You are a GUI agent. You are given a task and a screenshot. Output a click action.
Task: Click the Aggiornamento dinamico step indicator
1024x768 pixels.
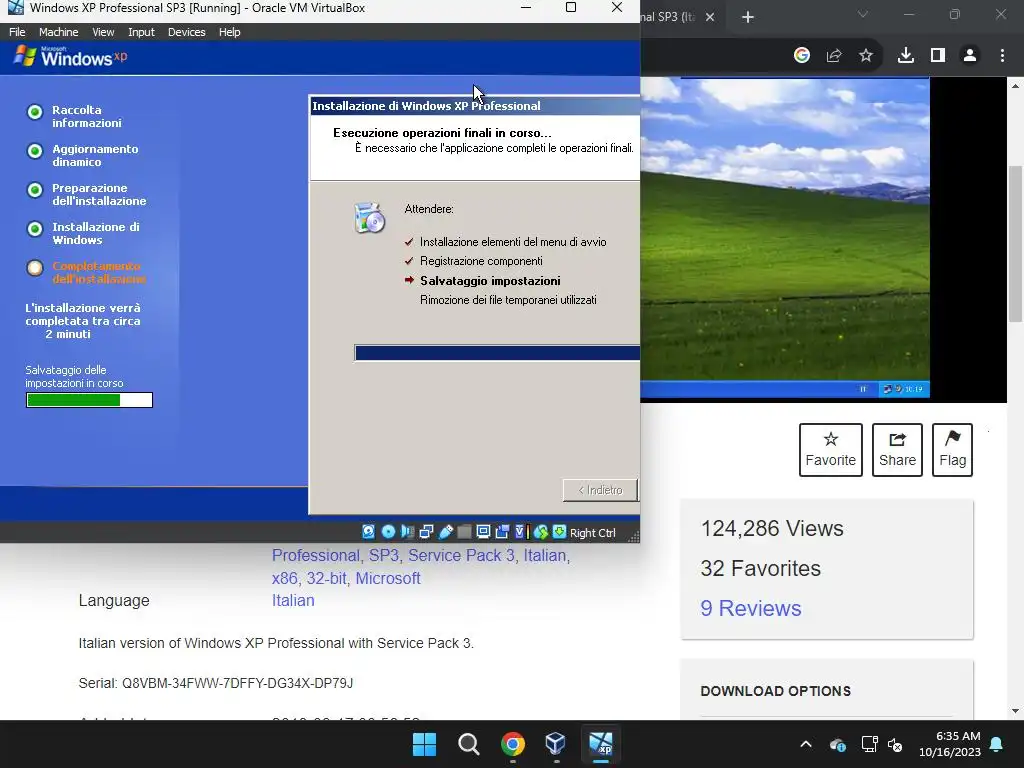(x=35, y=151)
